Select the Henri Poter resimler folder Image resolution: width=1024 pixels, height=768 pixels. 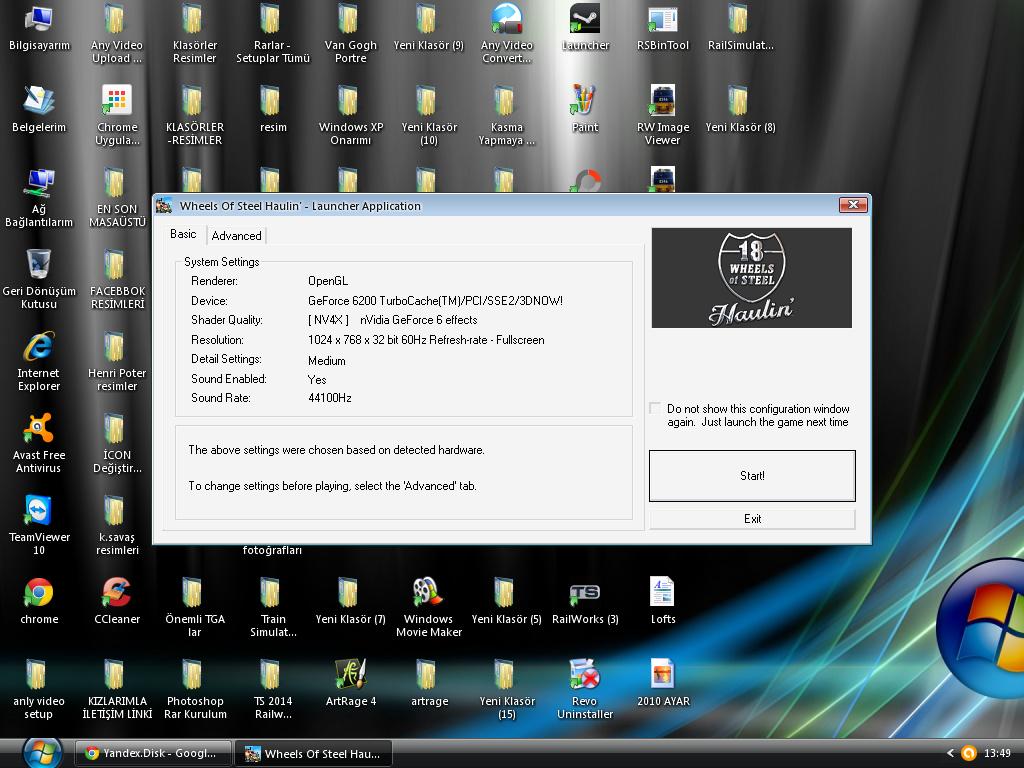pyautogui.click(x=117, y=362)
